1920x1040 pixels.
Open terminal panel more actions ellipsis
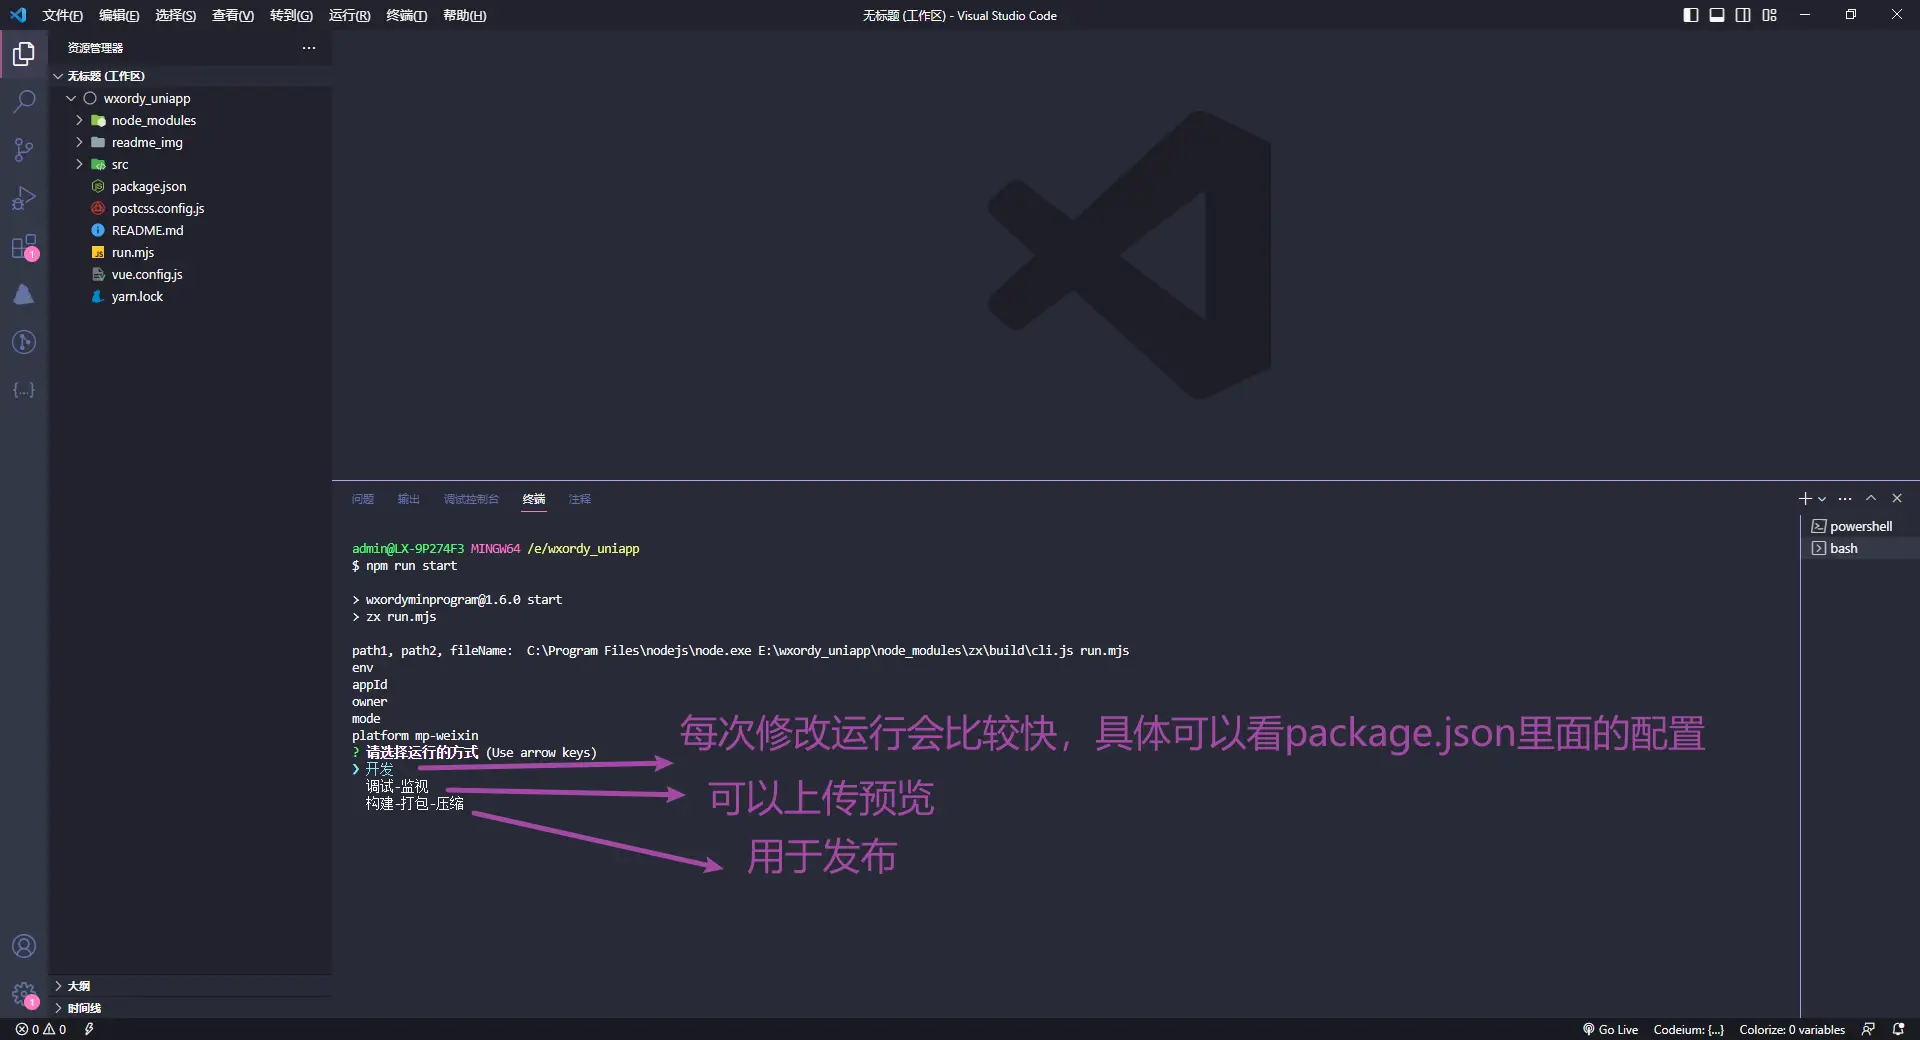tap(1845, 498)
